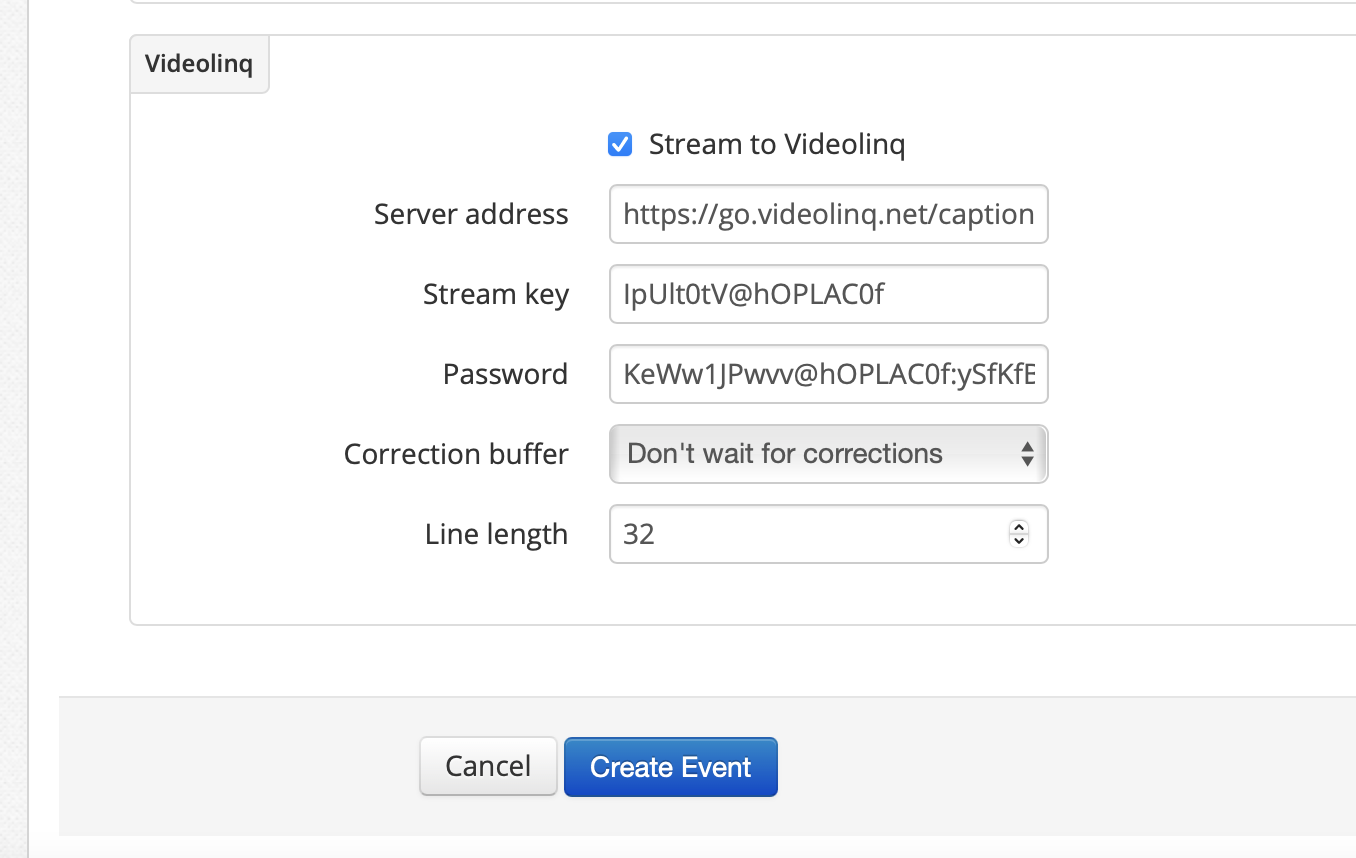
Task: Click the 'Stream key' label
Action: 496,295
